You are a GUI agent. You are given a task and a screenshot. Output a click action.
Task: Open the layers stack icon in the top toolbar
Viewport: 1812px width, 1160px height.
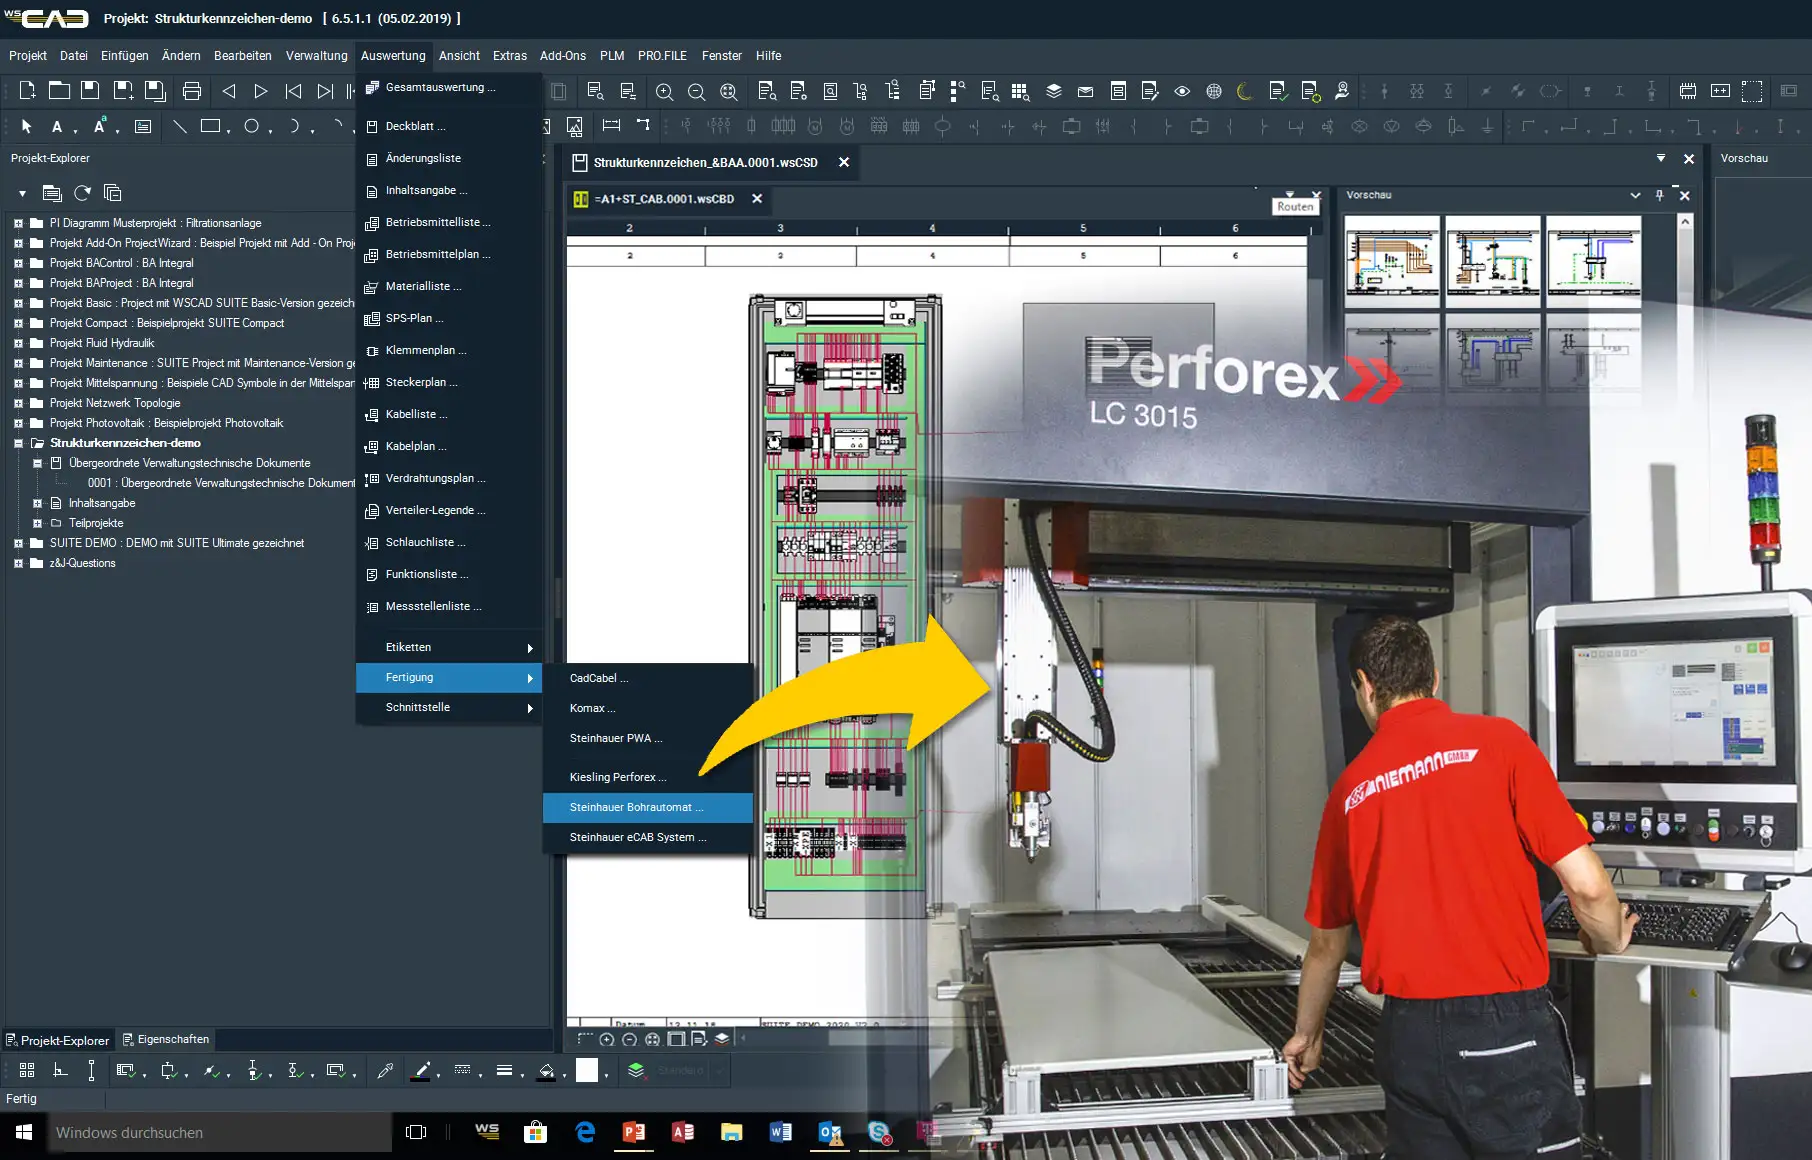1053,91
